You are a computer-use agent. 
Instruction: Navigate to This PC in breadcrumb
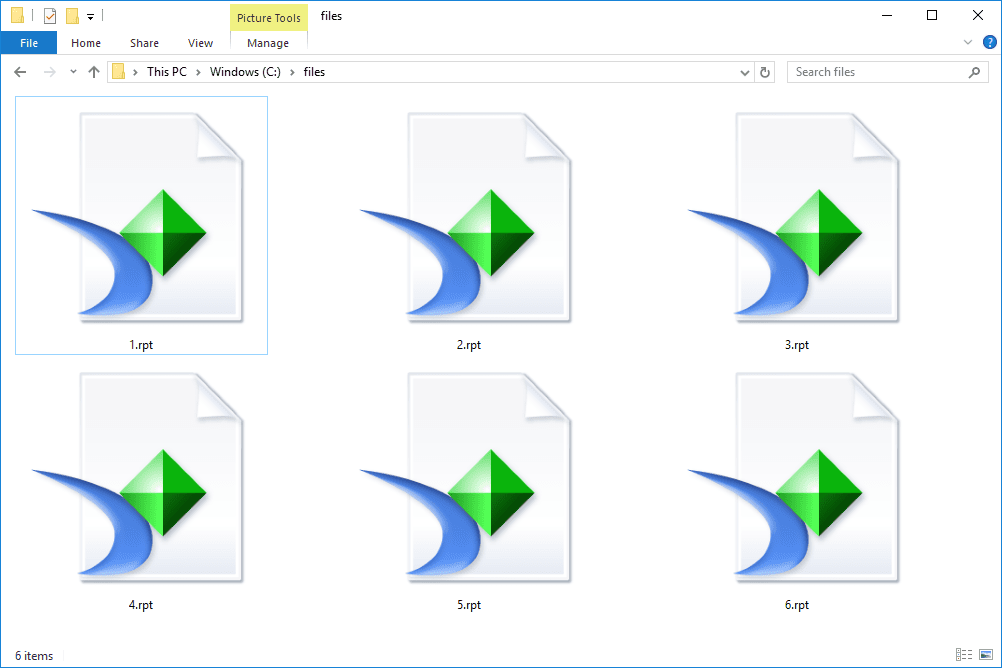click(x=166, y=72)
